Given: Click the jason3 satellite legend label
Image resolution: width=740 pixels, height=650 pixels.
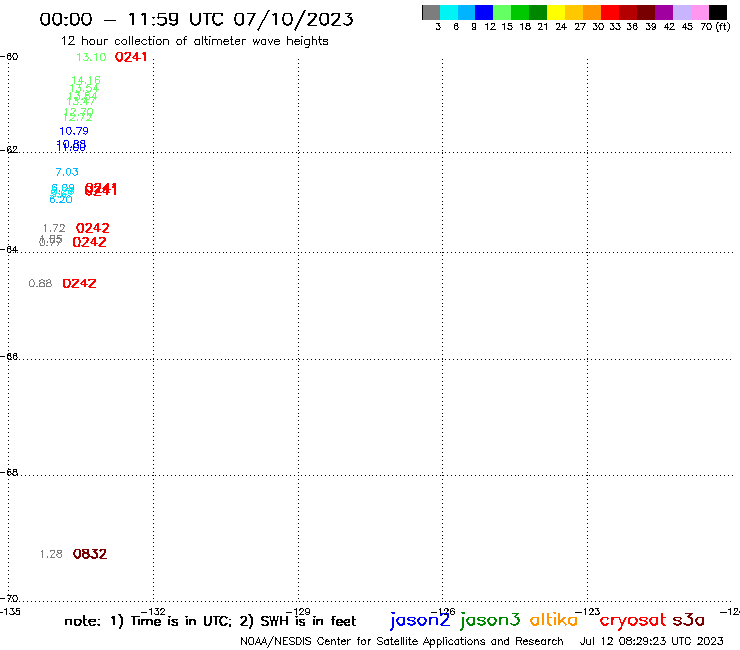Looking at the screenshot, I should pyautogui.click(x=490, y=620).
